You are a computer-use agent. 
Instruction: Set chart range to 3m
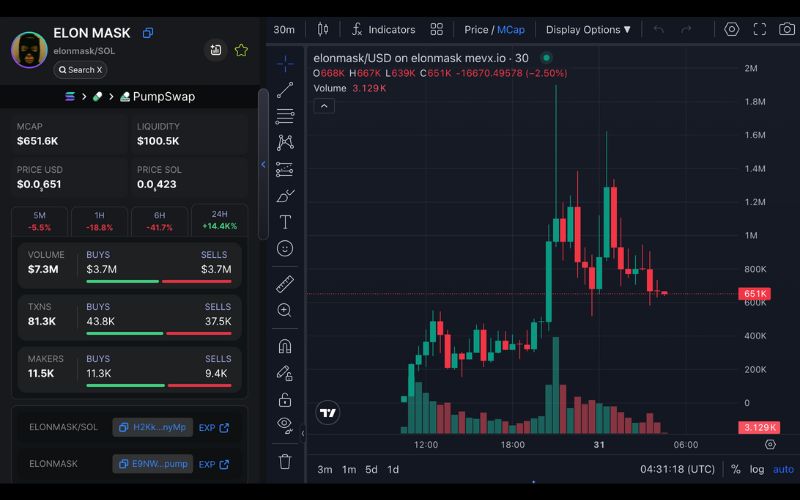point(324,469)
